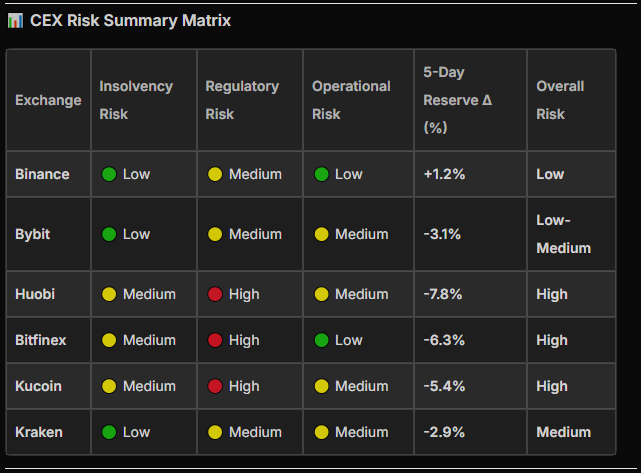Click the -2.9% reserve change for Kraken
The height and width of the screenshot is (473, 641).
coord(444,432)
